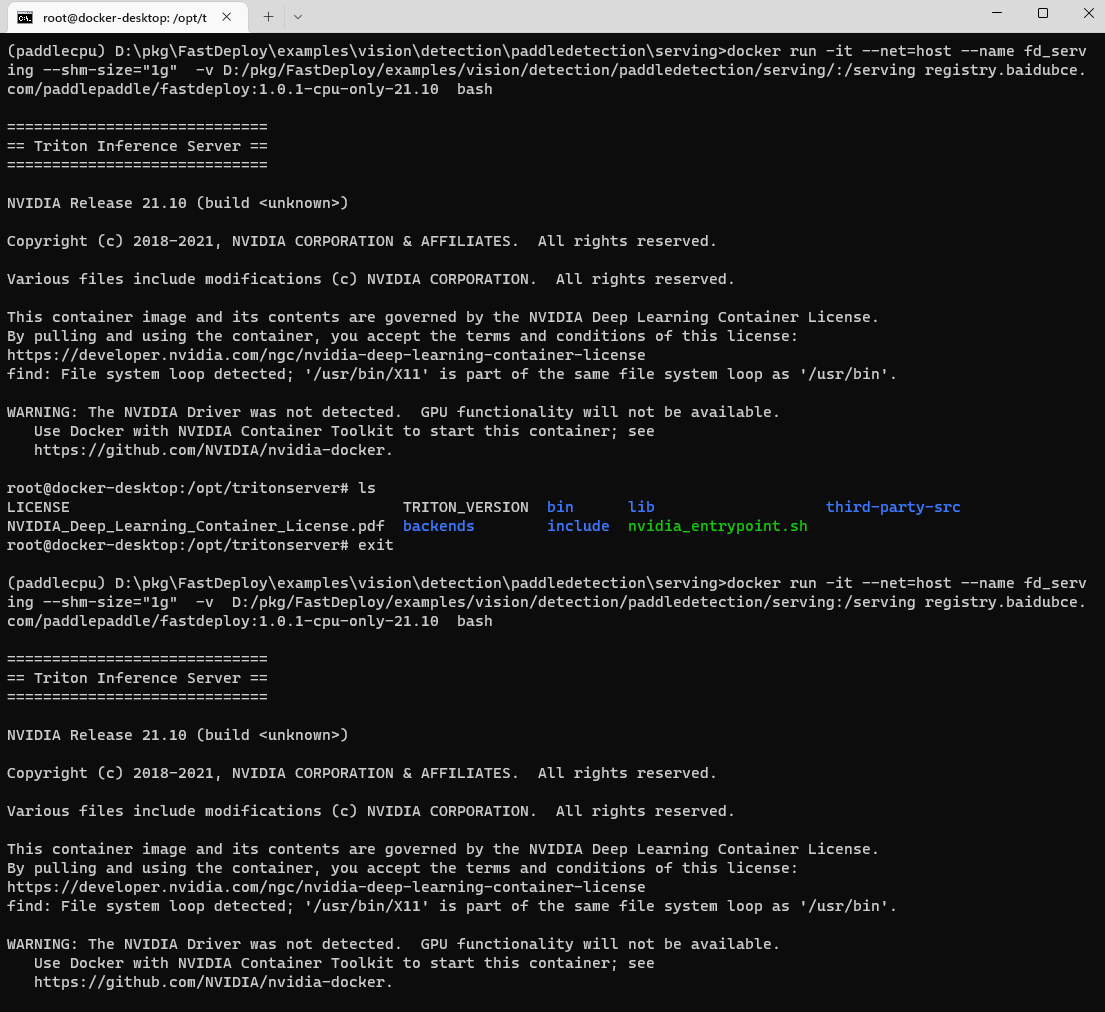
Task: Click the first github.com/NVIDIA/nvidia-docker URL
Action: tap(214, 450)
